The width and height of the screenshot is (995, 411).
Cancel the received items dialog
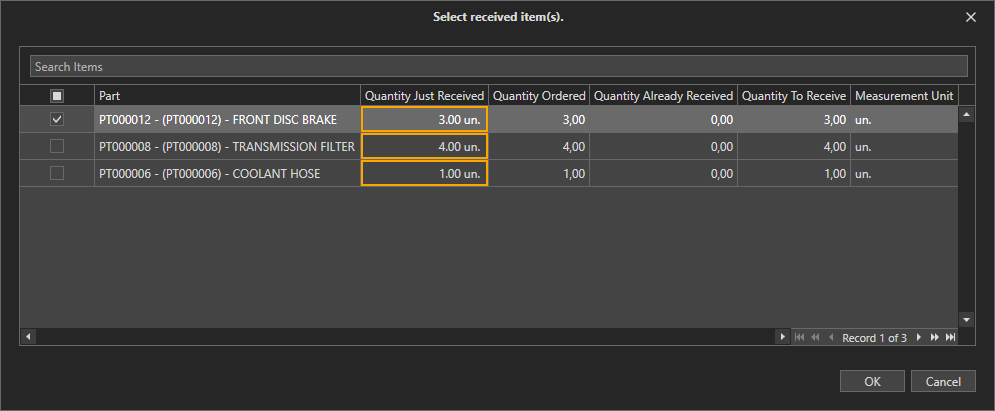943,381
